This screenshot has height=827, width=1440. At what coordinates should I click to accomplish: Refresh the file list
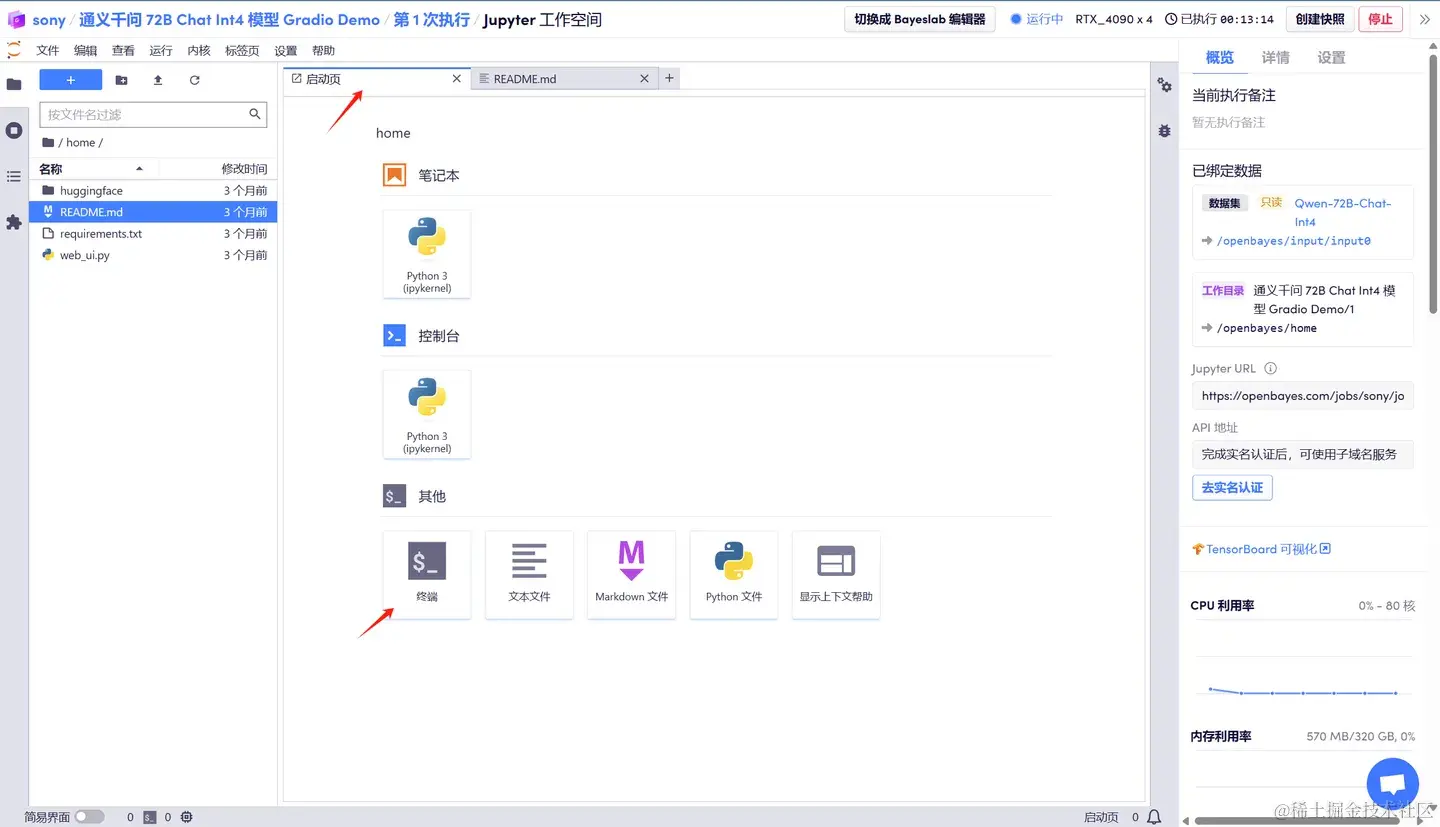[x=194, y=80]
